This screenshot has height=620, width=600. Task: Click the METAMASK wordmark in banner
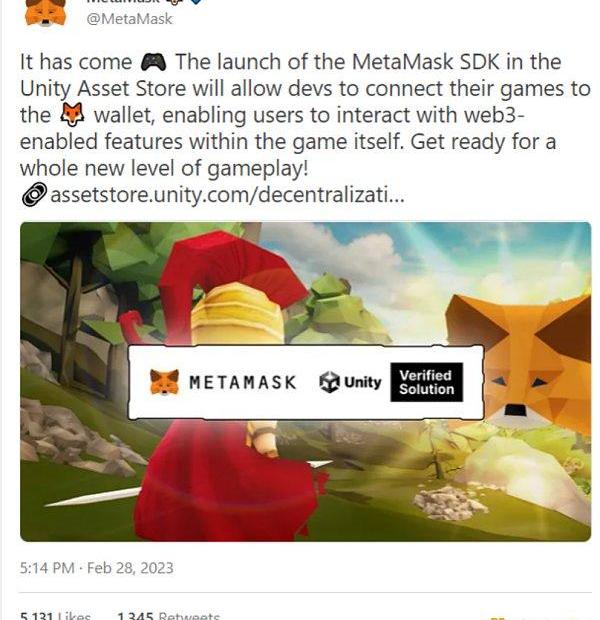point(243,382)
